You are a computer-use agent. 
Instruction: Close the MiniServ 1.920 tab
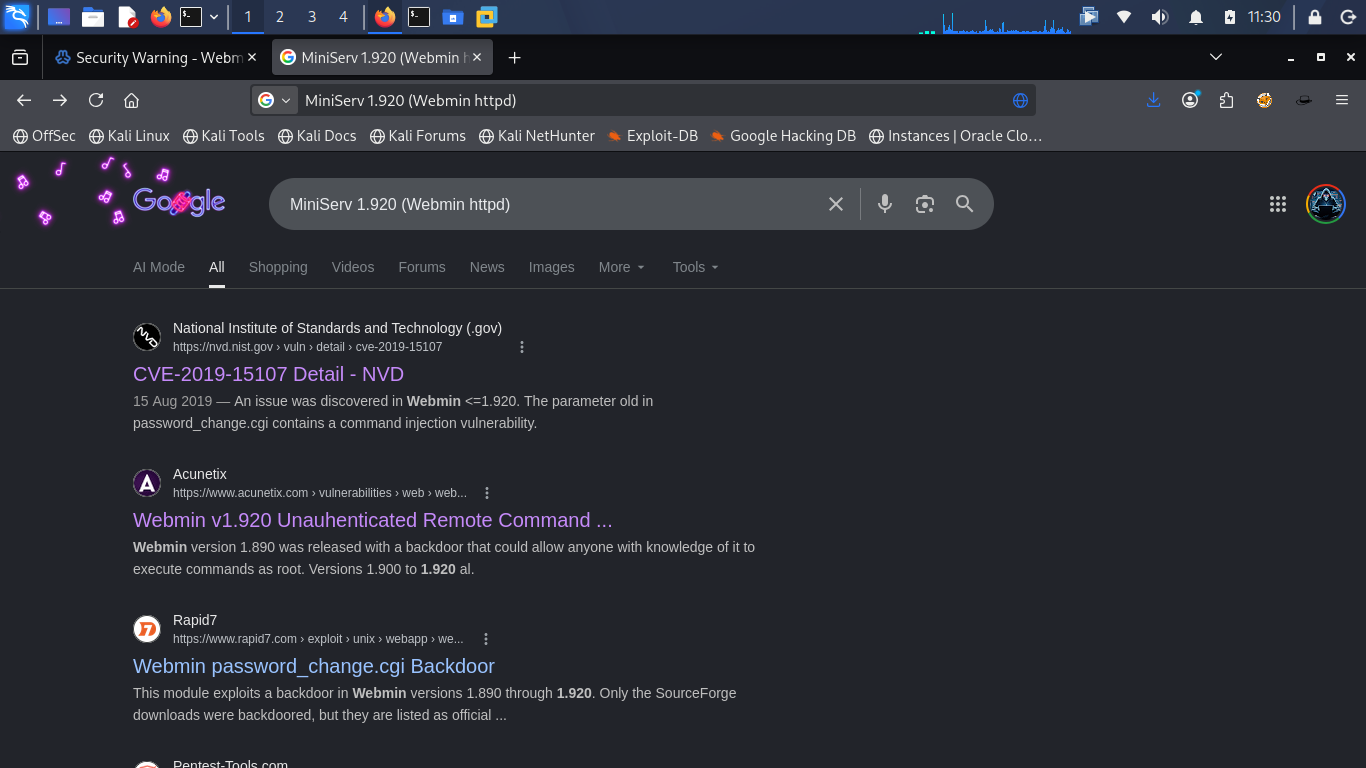point(478,58)
